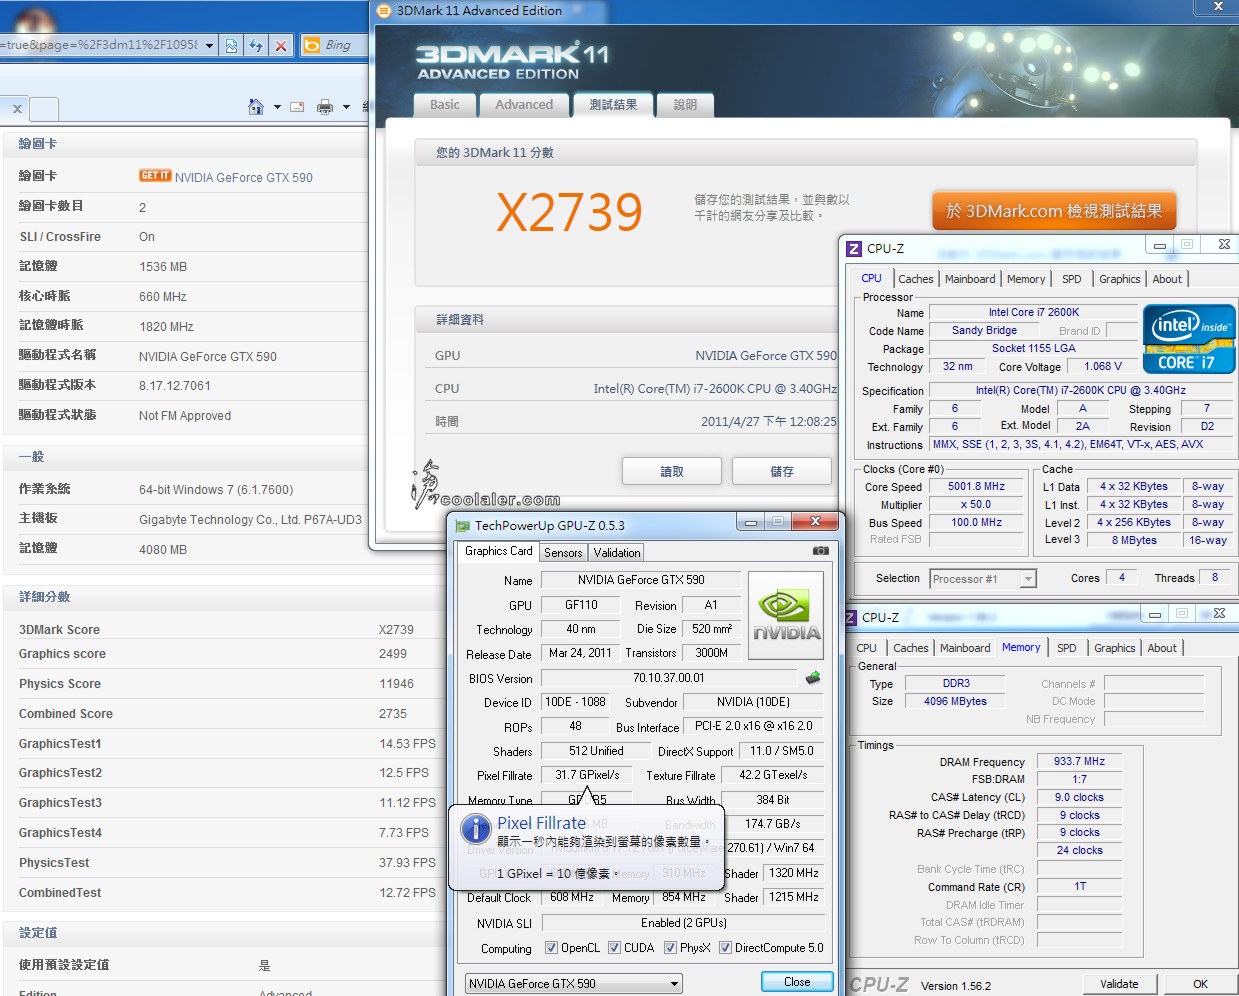Click the BIOS Version 70.10.37.00.01 field
This screenshot has width=1239, height=996.
coord(668,678)
